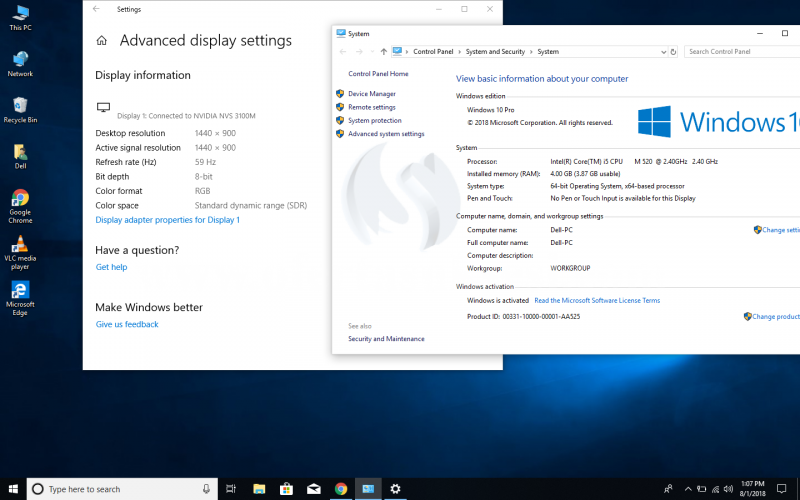
Task: Open Mail app from taskbar
Action: [x=314, y=489]
